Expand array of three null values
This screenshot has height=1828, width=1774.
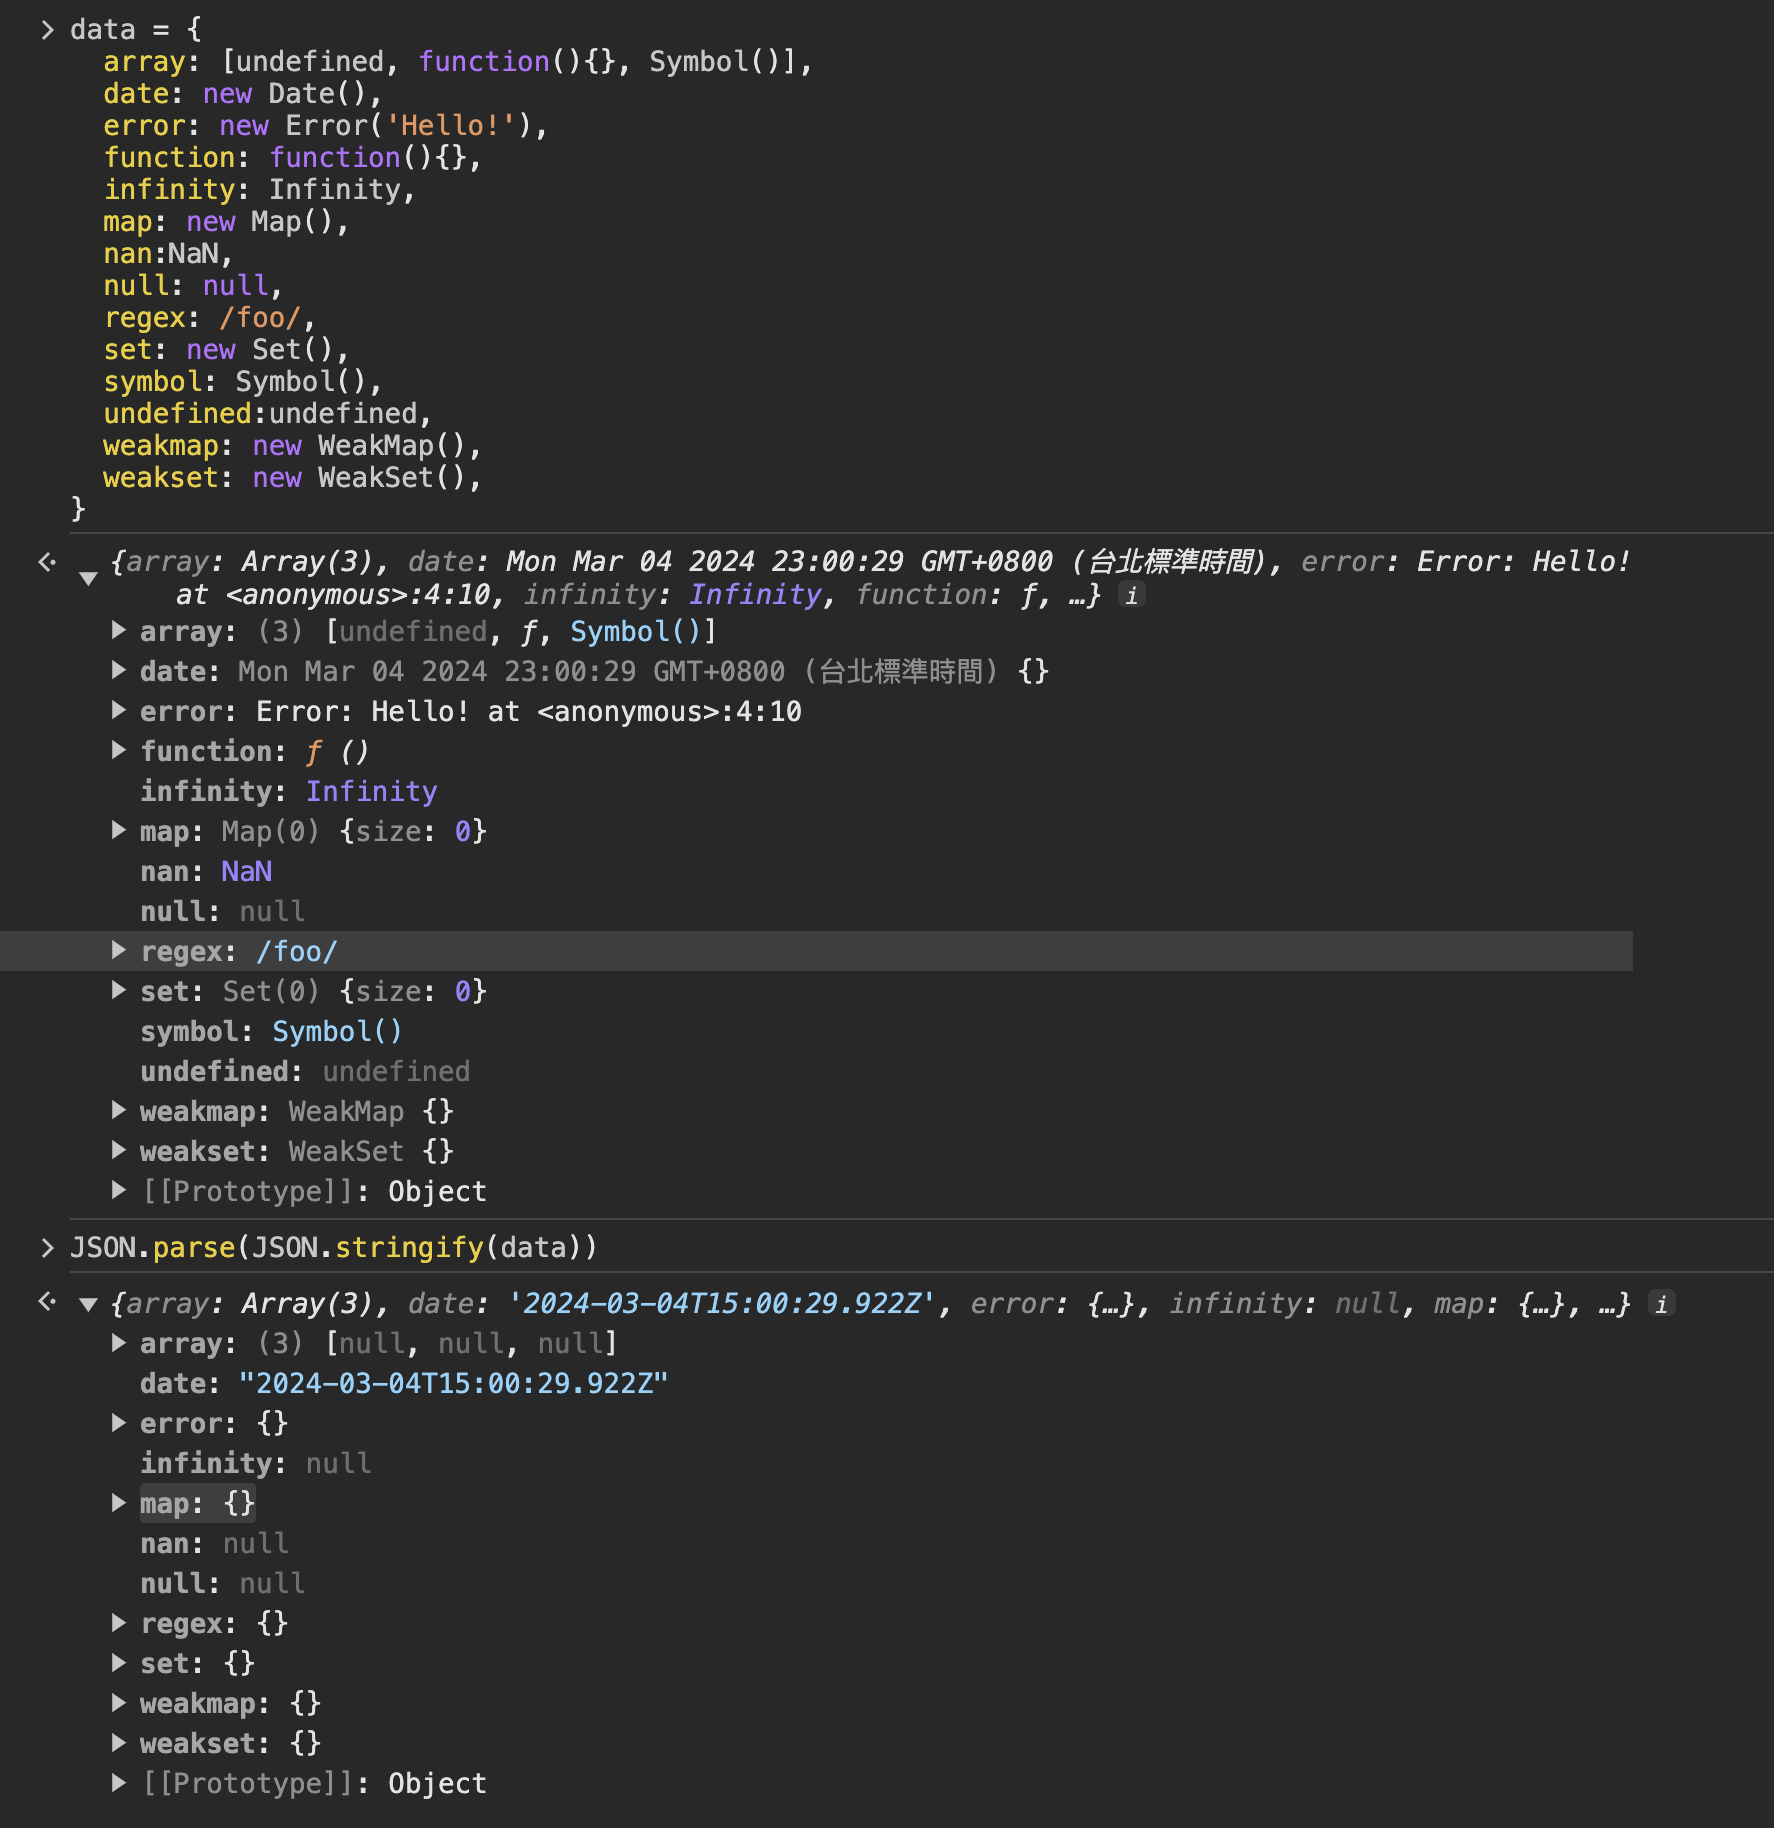(x=119, y=1343)
